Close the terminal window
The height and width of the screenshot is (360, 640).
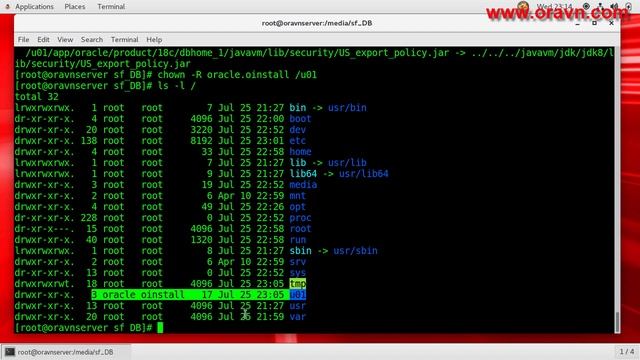tap(611, 23)
